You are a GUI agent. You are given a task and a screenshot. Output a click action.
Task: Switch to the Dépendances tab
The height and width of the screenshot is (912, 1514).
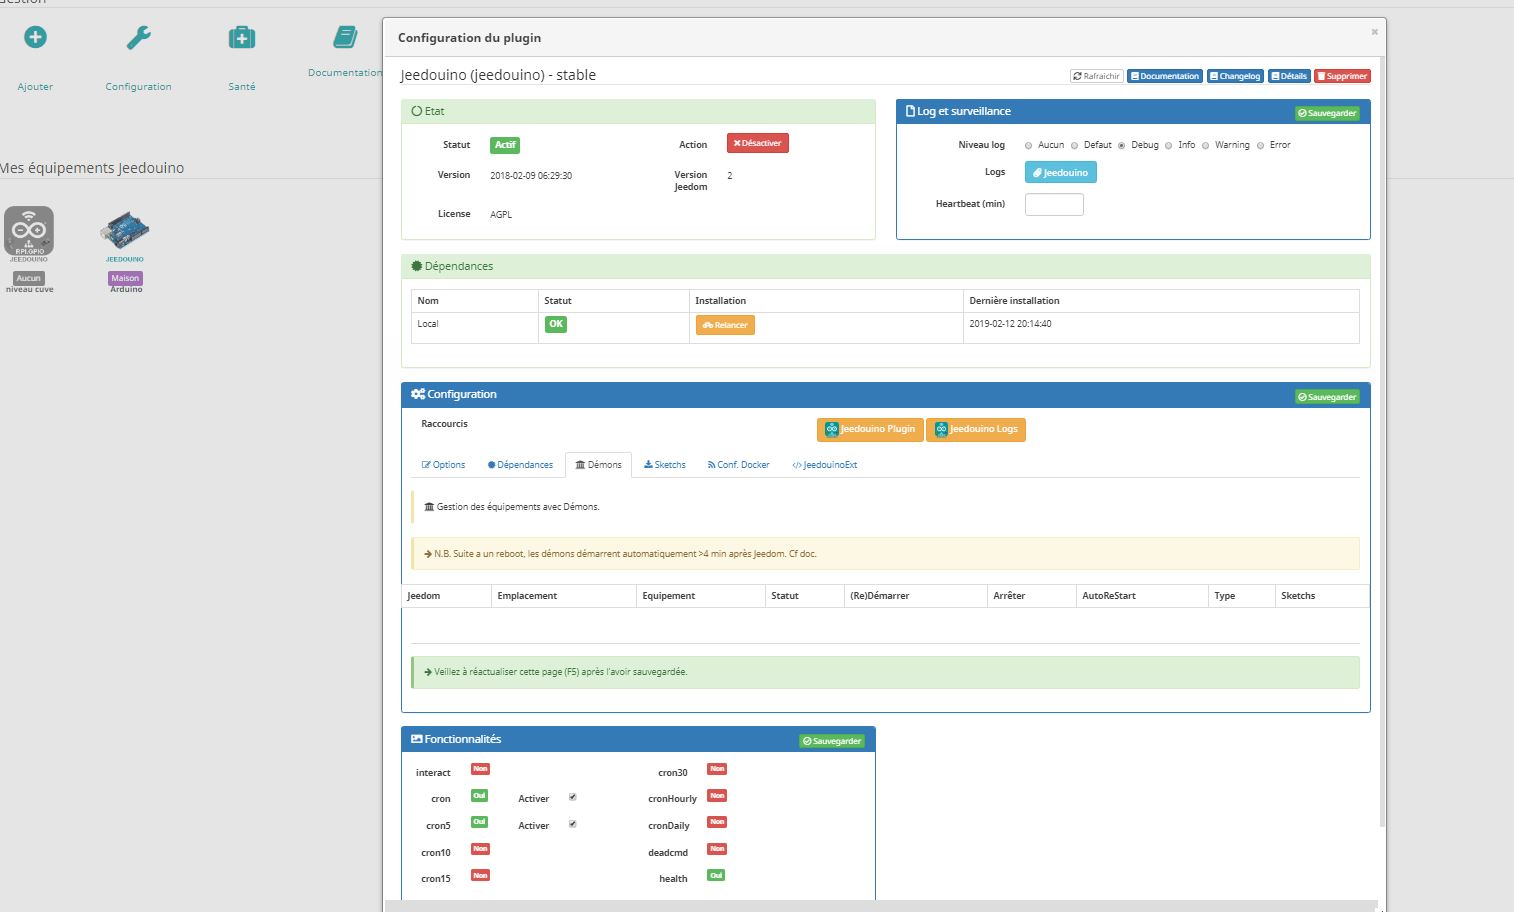pos(520,465)
